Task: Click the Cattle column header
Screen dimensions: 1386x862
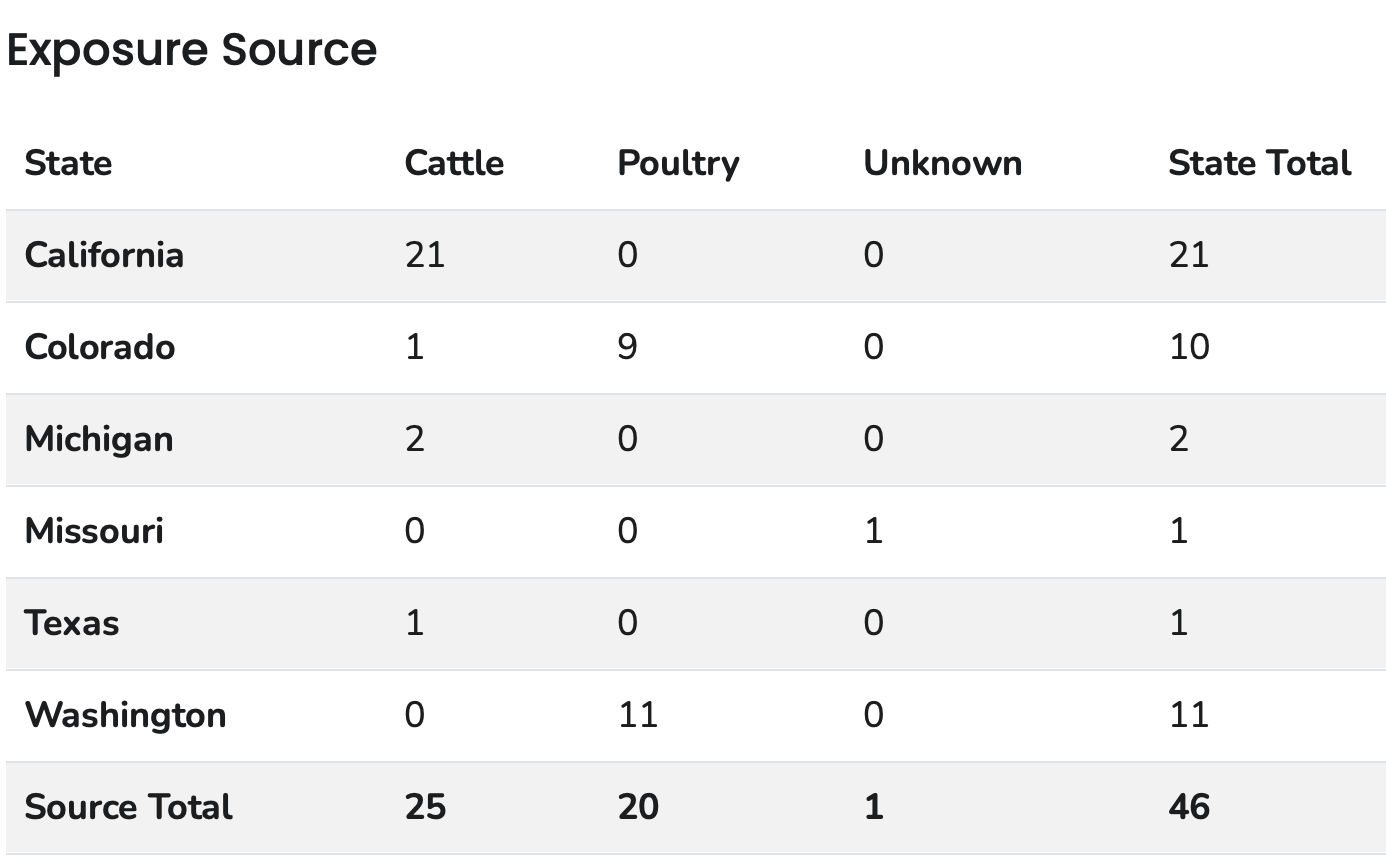Action: click(x=454, y=163)
